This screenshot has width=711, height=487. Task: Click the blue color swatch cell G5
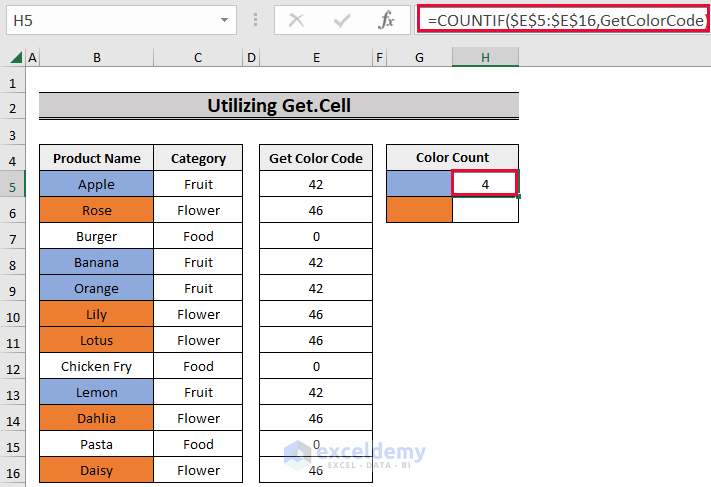click(419, 184)
